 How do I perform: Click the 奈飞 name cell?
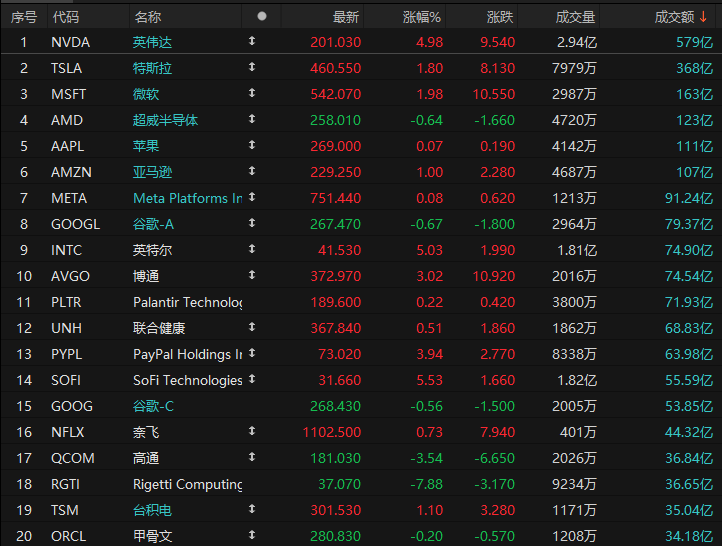click(146, 432)
